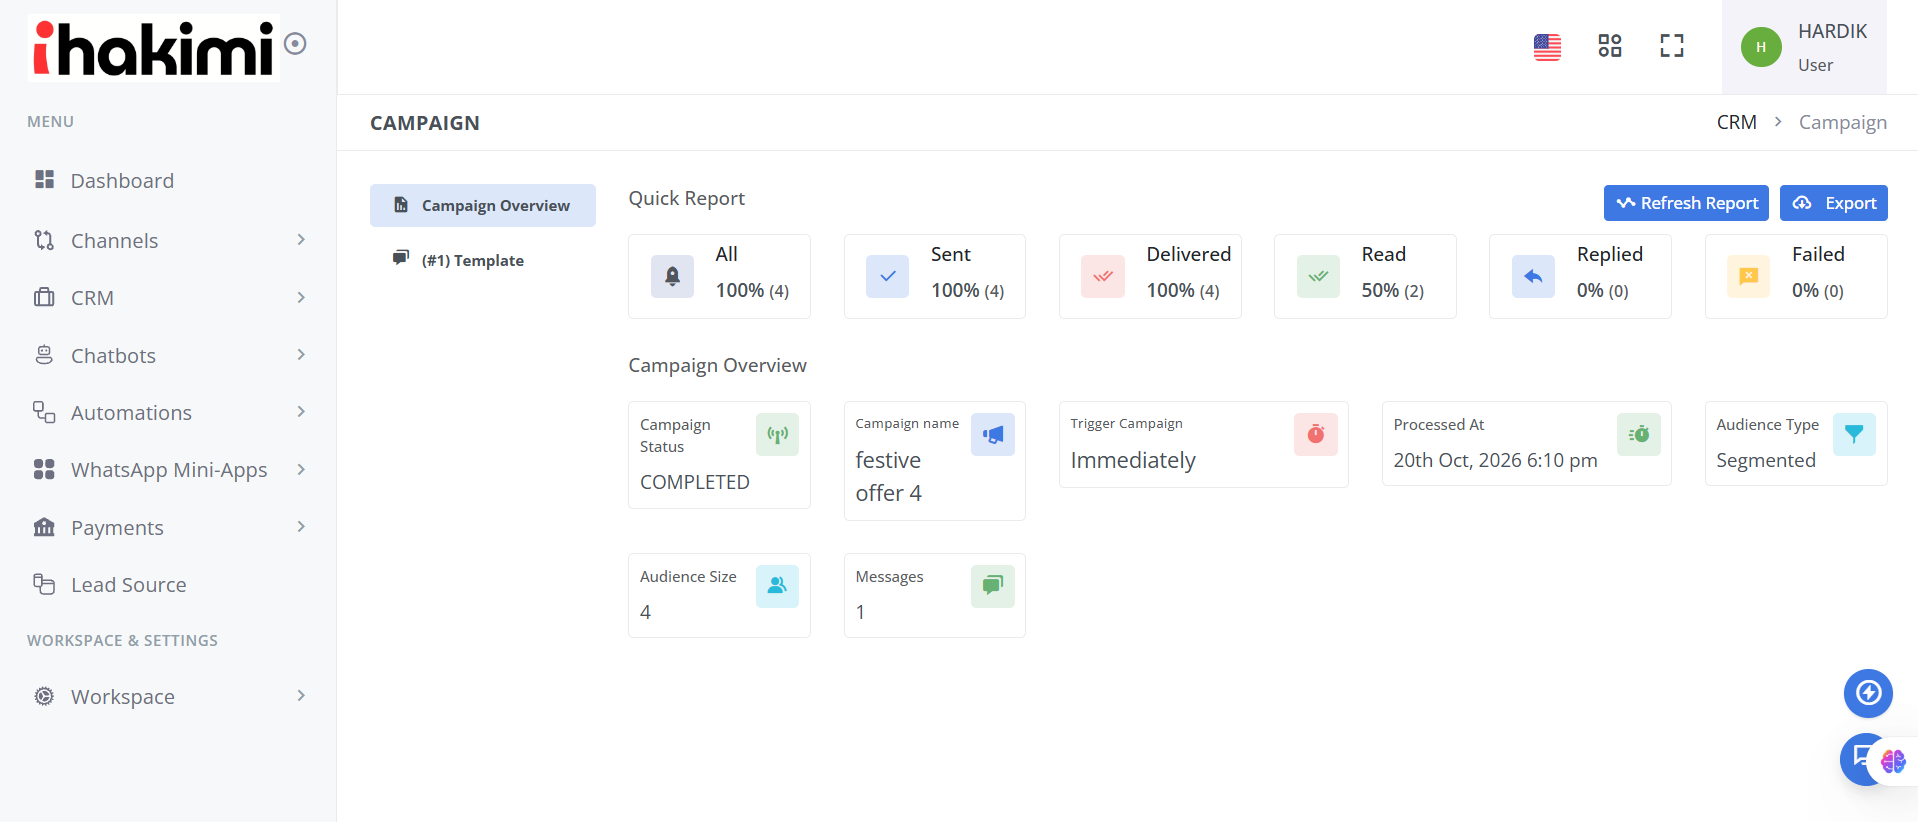Image resolution: width=1918 pixels, height=822 pixels.
Task: Click the Workspace gear icon
Action: pos(44,696)
